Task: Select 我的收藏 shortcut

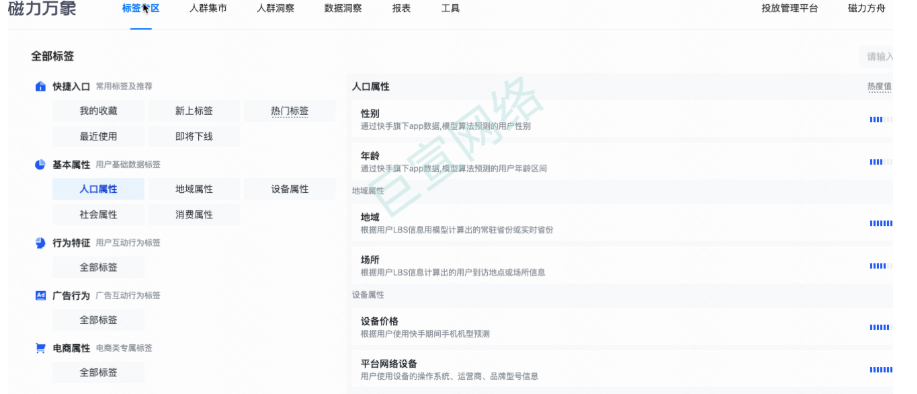Action: coord(98,111)
